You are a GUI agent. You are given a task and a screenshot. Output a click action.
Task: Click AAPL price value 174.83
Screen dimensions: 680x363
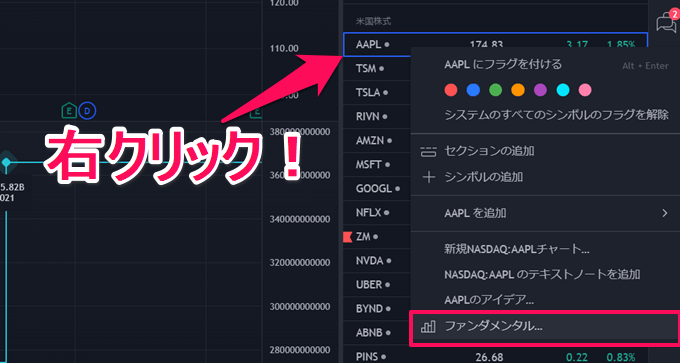point(487,44)
